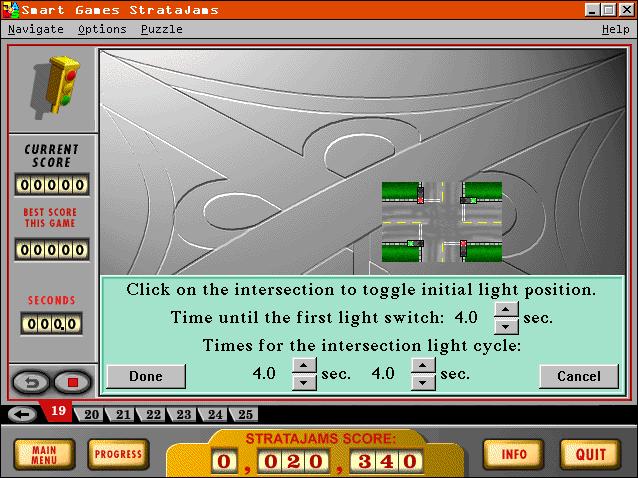Click the red stop square button

coord(73,382)
